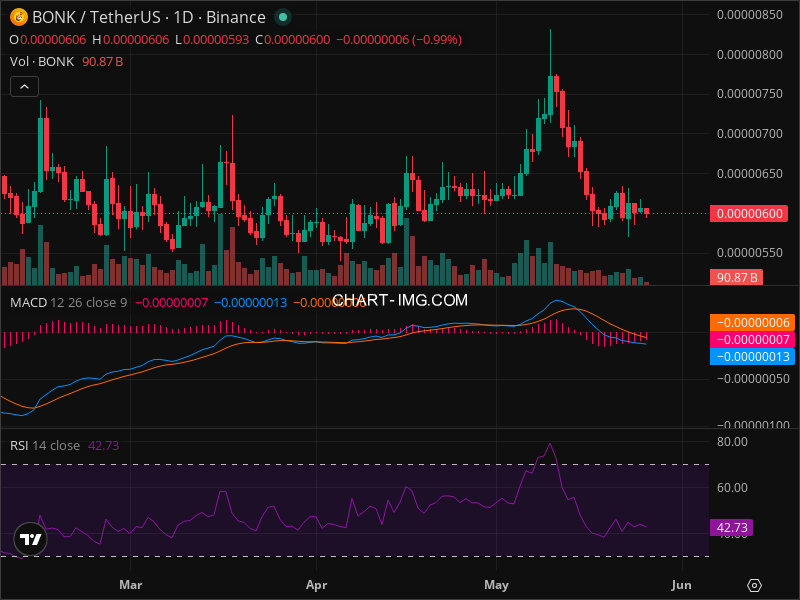Viewport: 800px width, 600px height.
Task: Collapse the indicator legend with the chevron button
Action: click(24, 87)
